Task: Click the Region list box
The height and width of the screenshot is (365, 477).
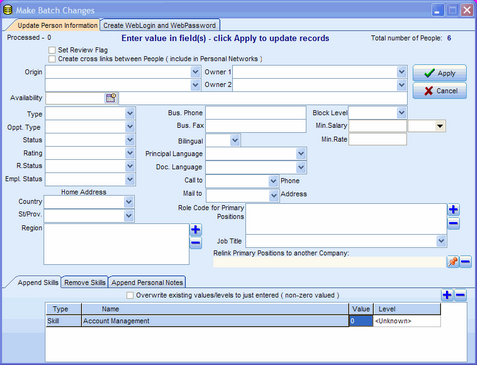Action: tap(116, 244)
